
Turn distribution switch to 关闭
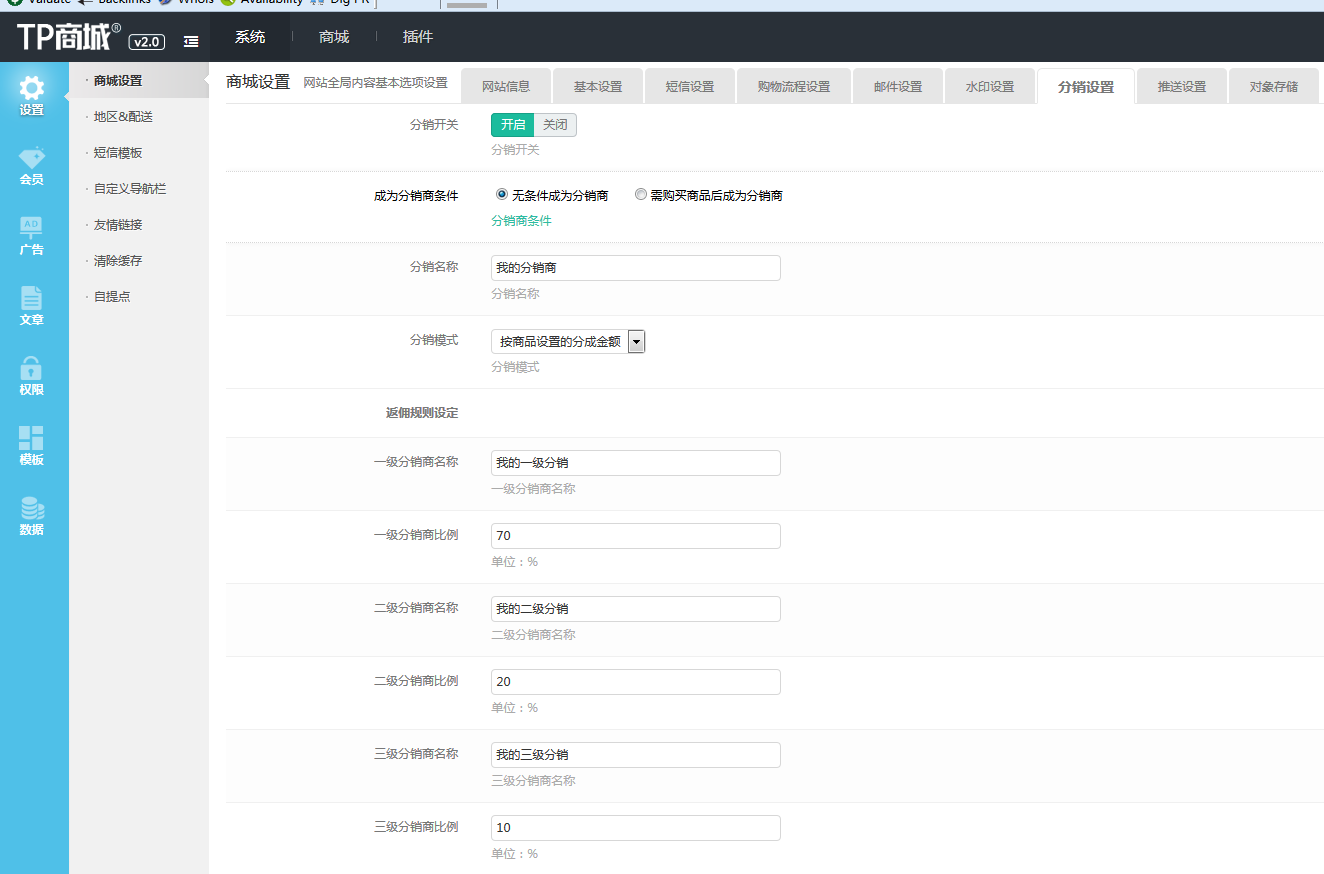[555, 125]
